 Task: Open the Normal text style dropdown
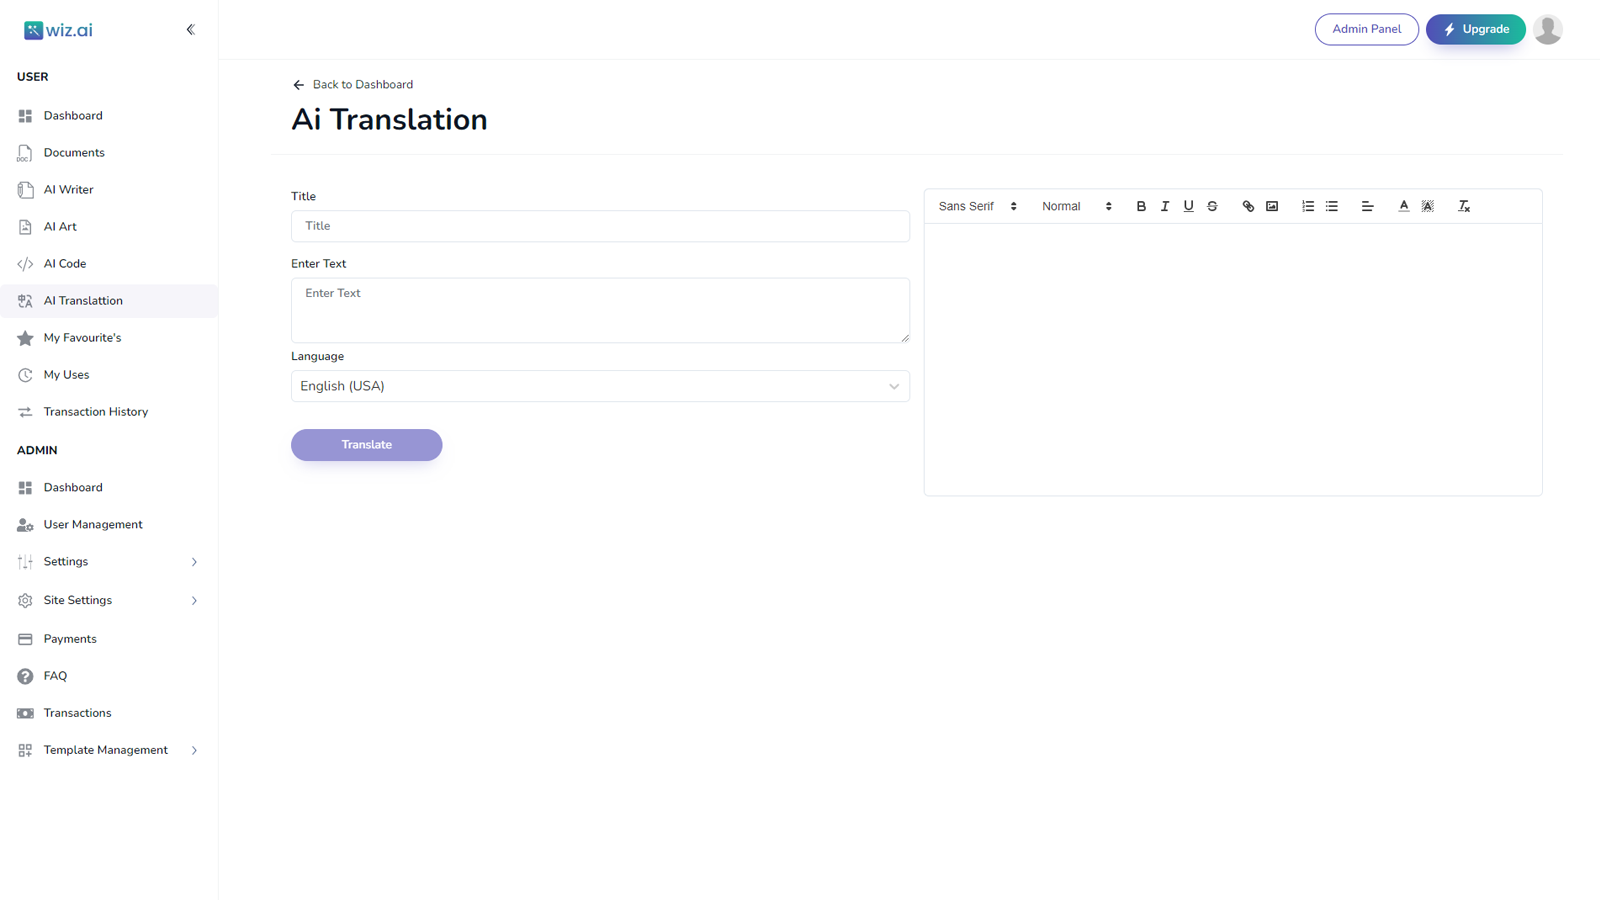(1075, 206)
